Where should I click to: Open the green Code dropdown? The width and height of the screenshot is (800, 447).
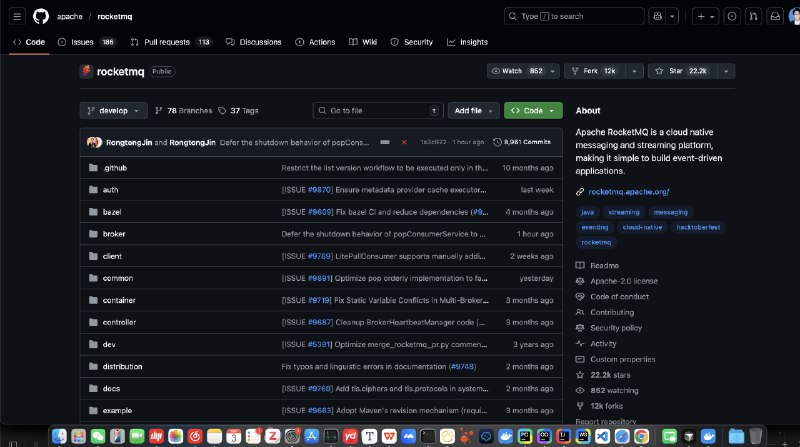[x=533, y=111]
